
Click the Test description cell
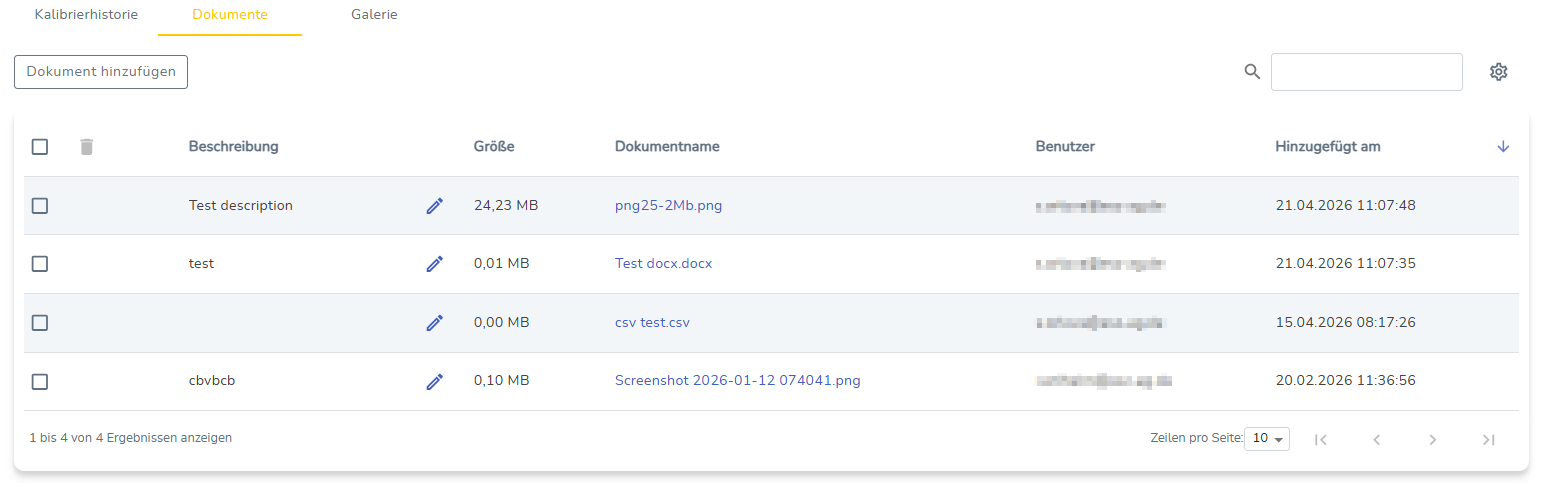241,206
